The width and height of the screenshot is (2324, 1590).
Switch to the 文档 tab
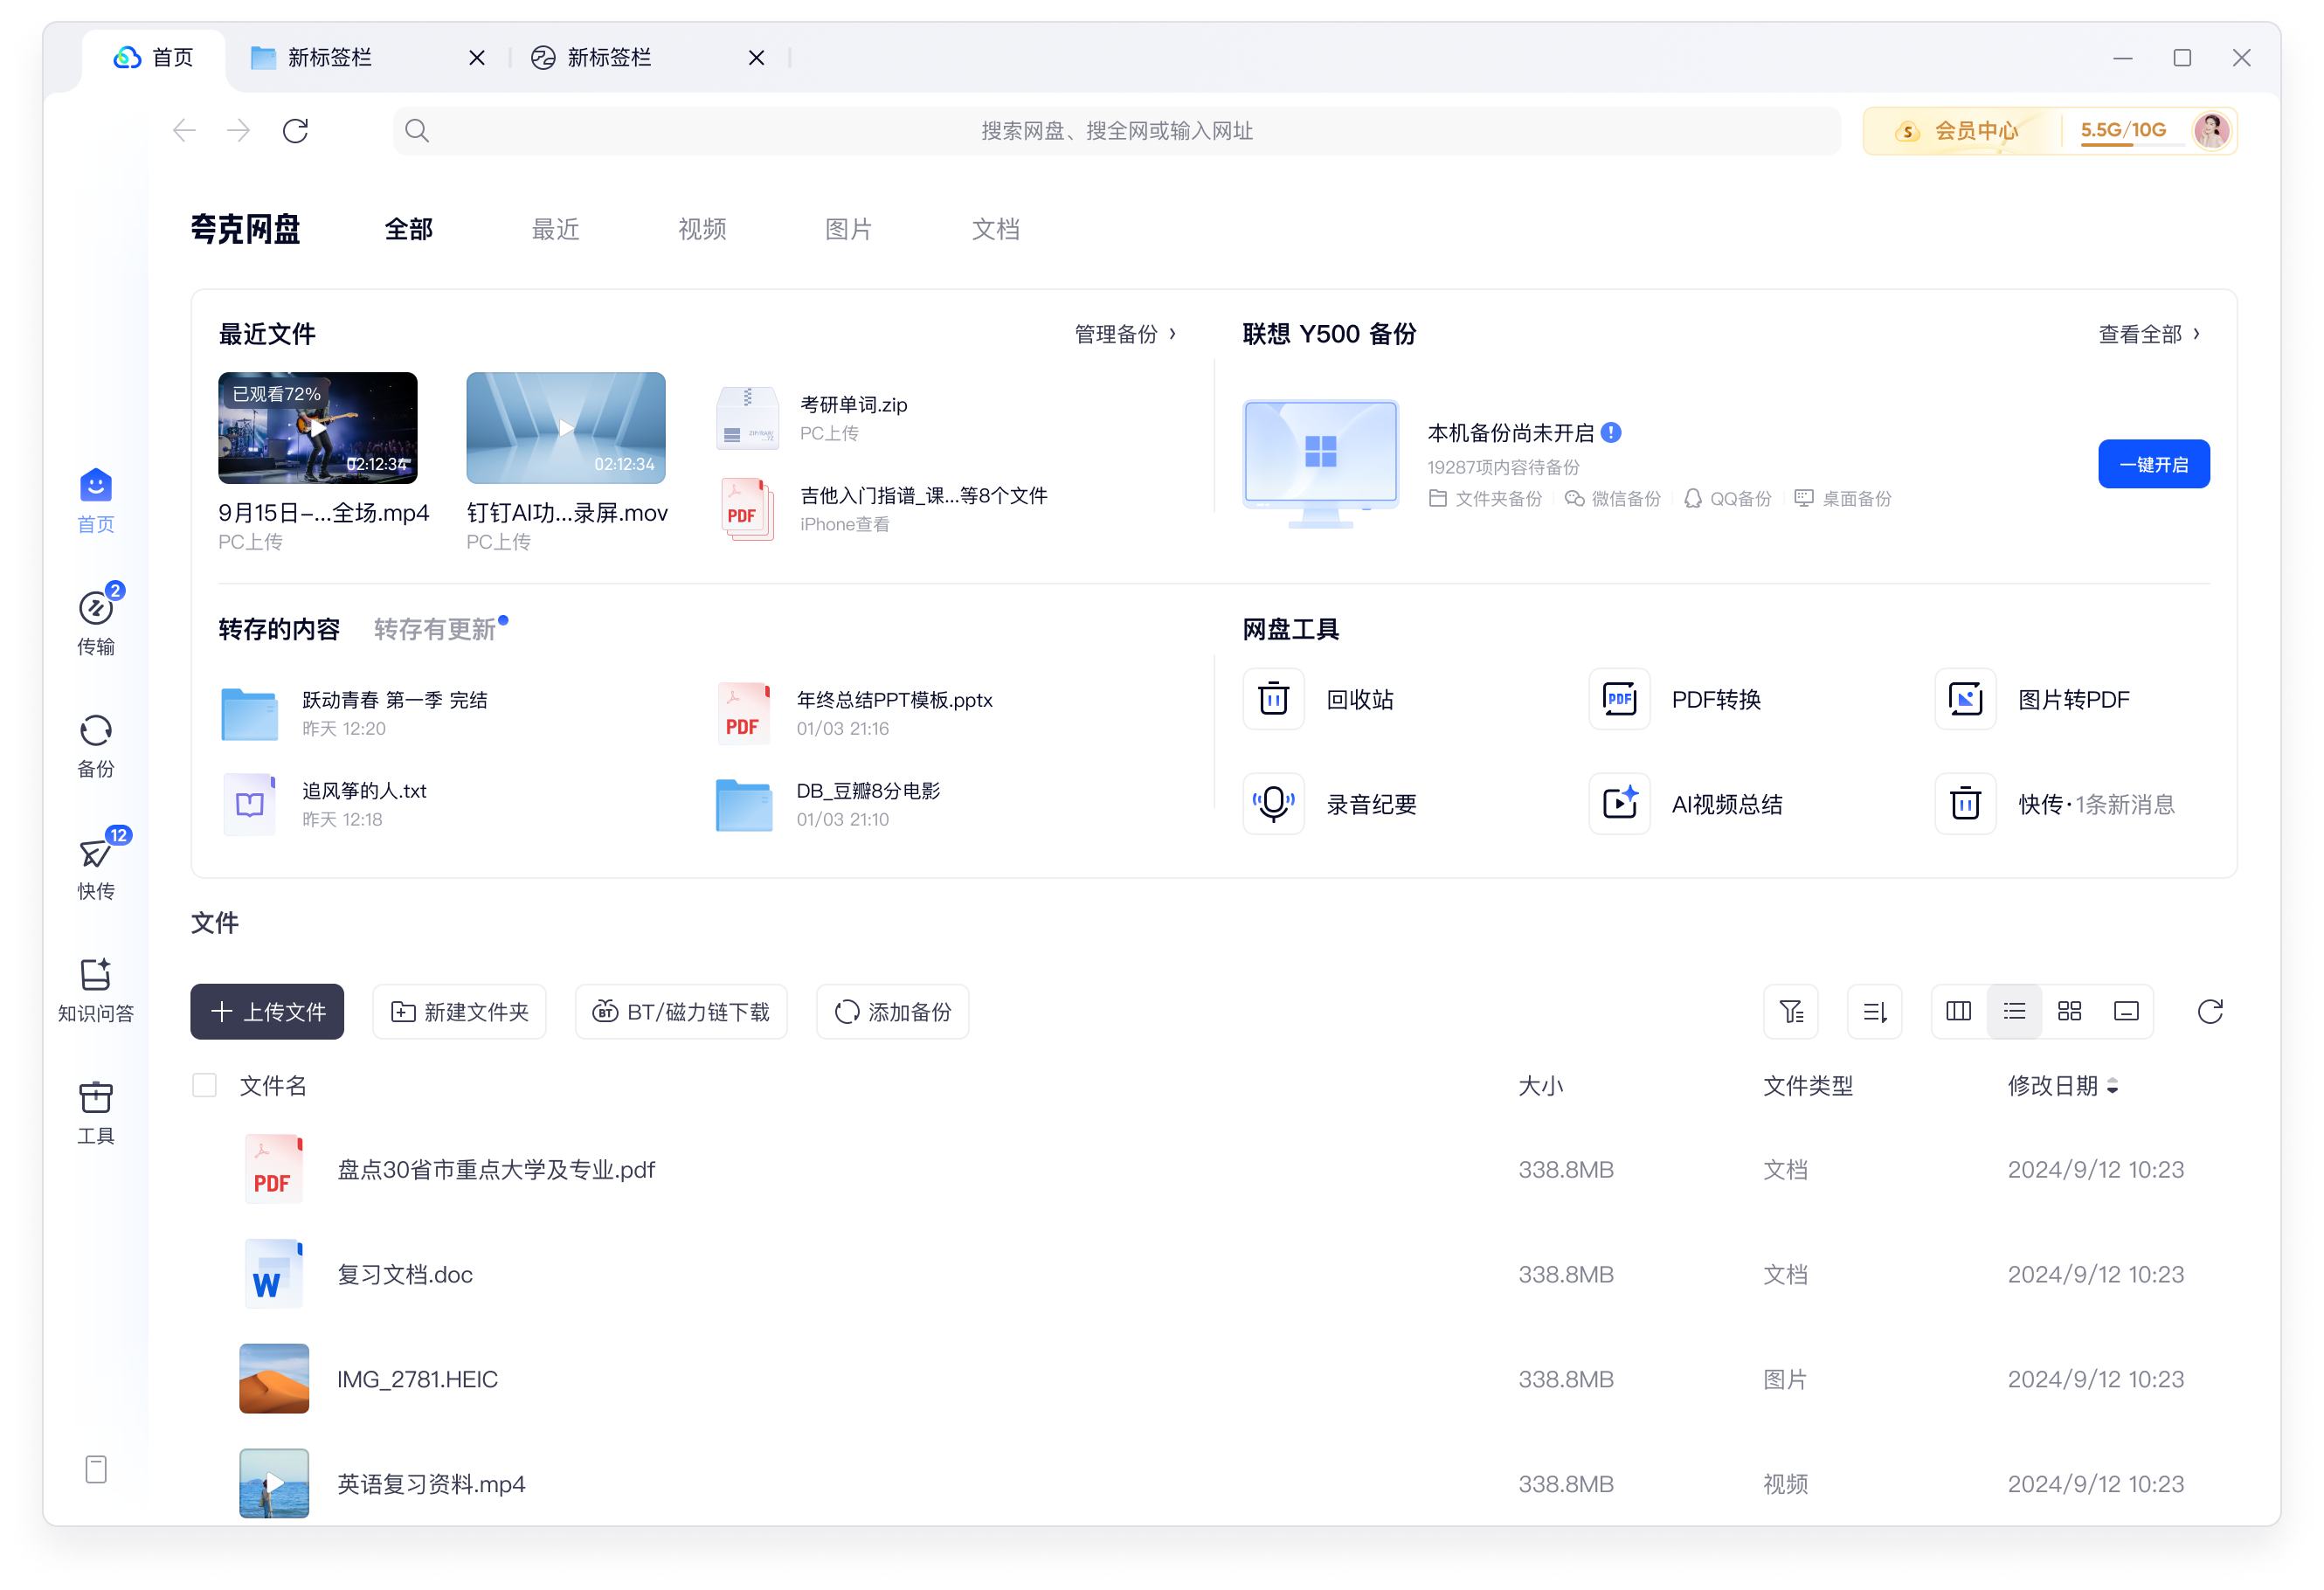995,229
